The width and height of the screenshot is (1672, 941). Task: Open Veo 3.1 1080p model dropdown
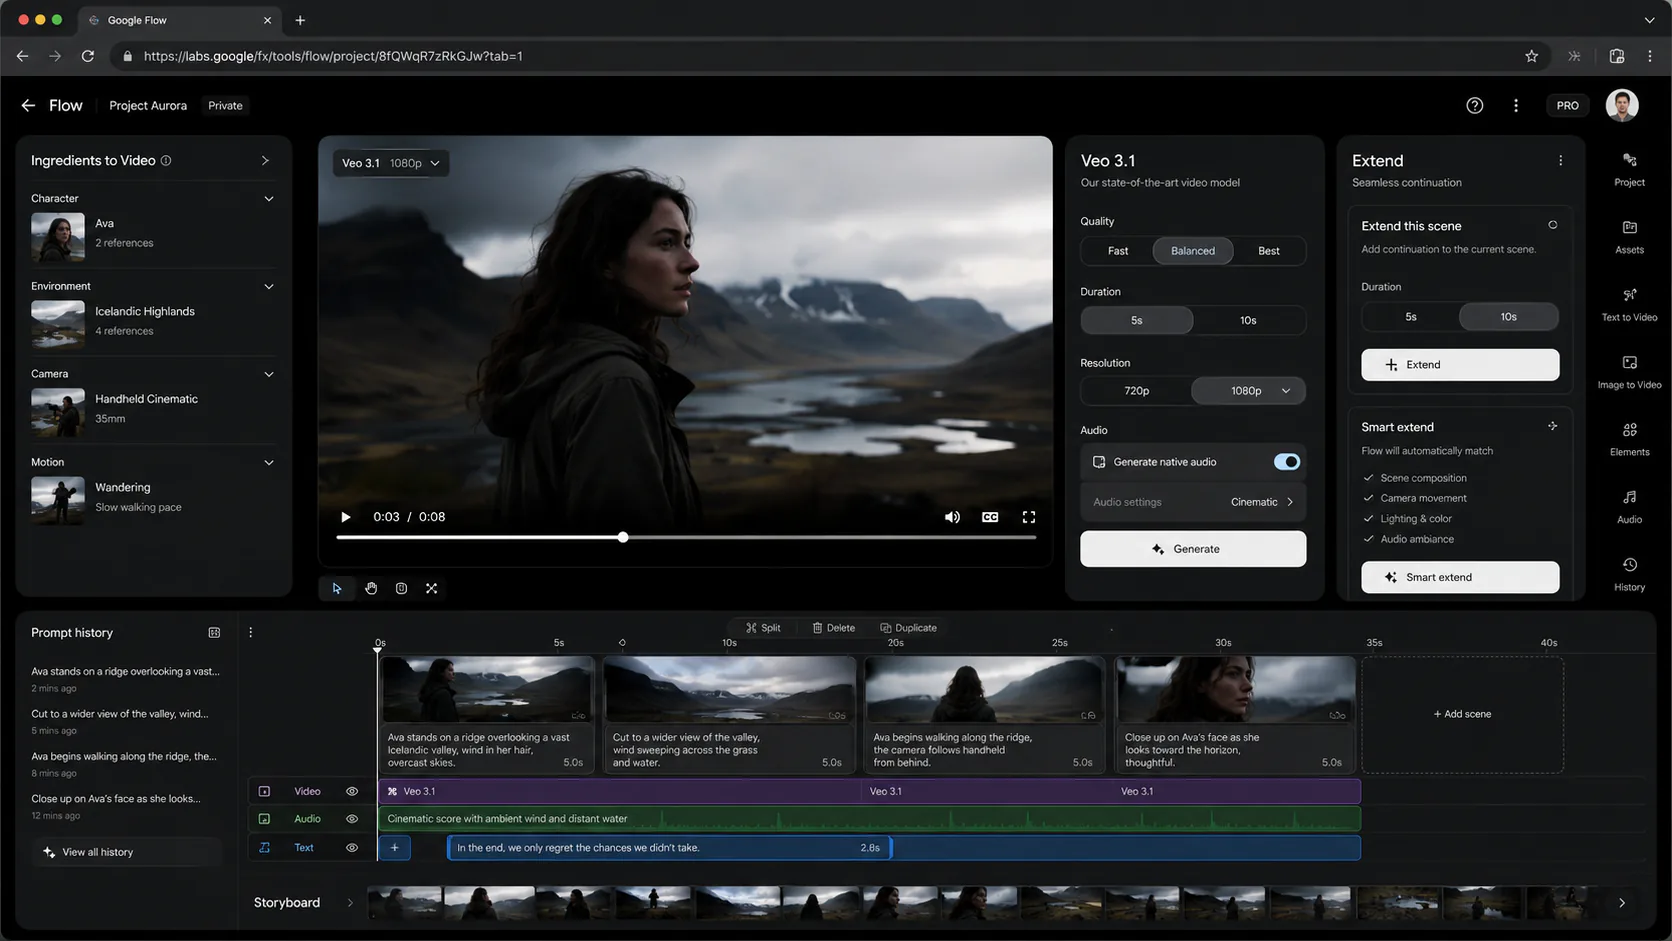390,163
